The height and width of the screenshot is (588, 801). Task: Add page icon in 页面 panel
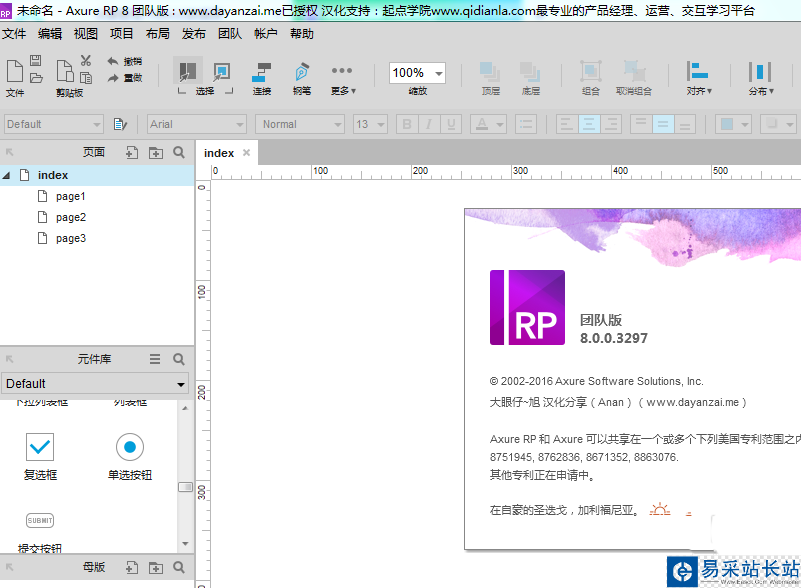coord(132,152)
